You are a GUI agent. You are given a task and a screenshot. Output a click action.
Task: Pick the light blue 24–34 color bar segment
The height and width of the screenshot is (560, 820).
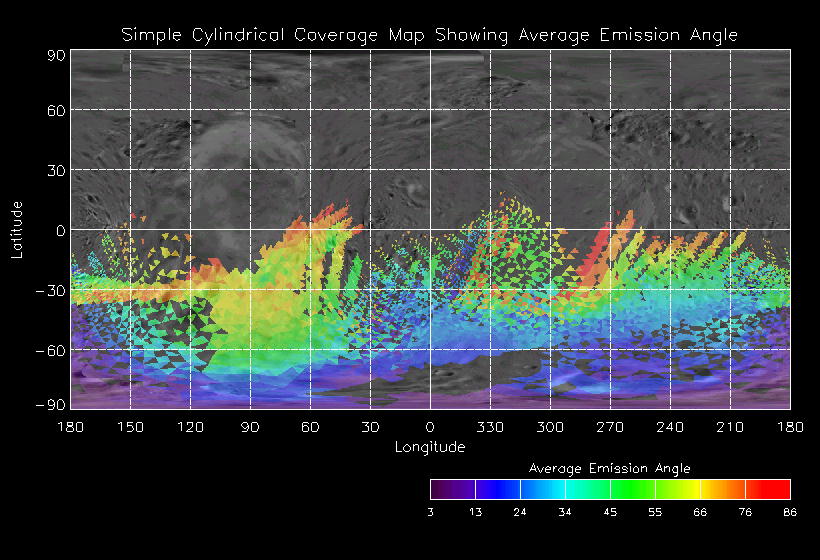543,489
